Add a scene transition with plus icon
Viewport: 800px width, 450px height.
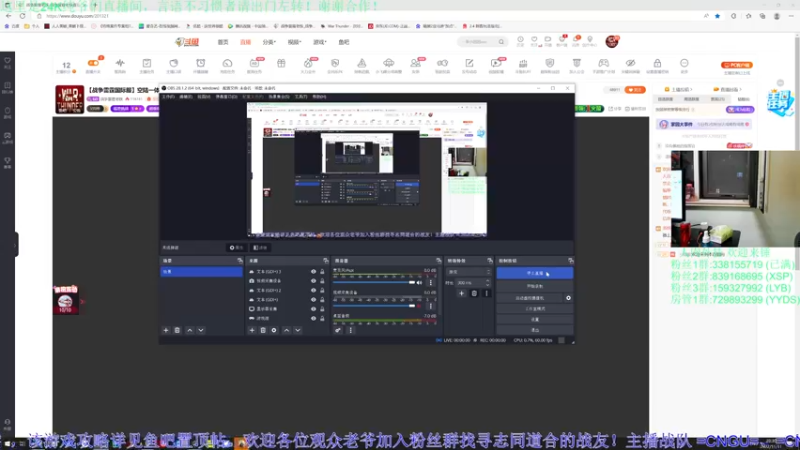point(460,293)
